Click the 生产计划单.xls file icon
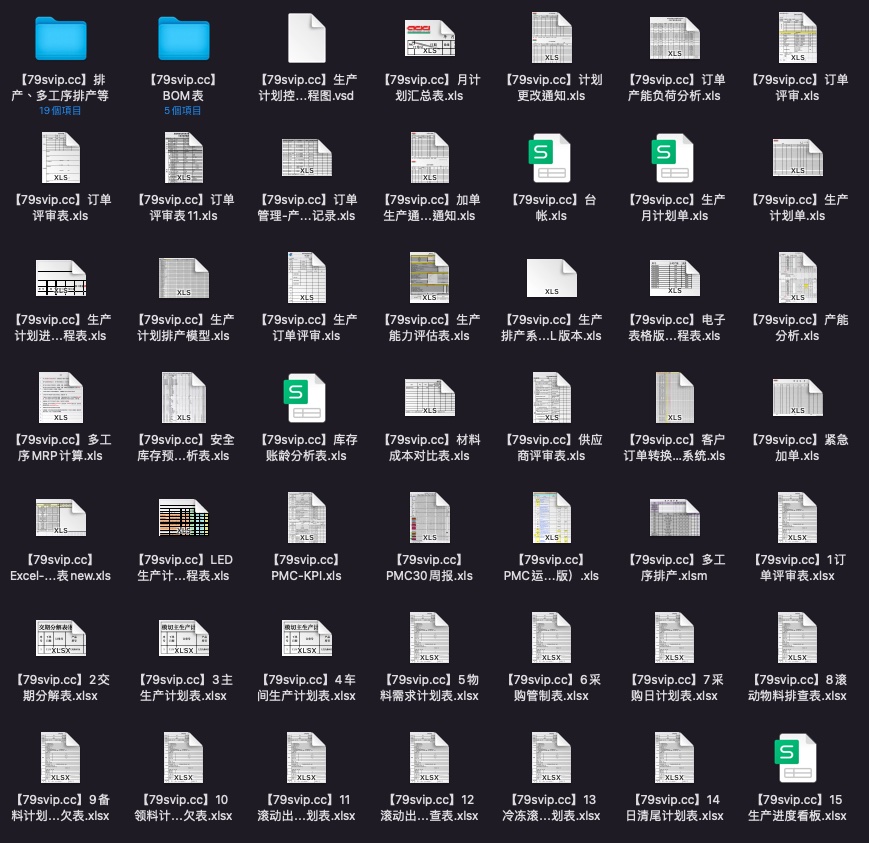 click(798, 158)
